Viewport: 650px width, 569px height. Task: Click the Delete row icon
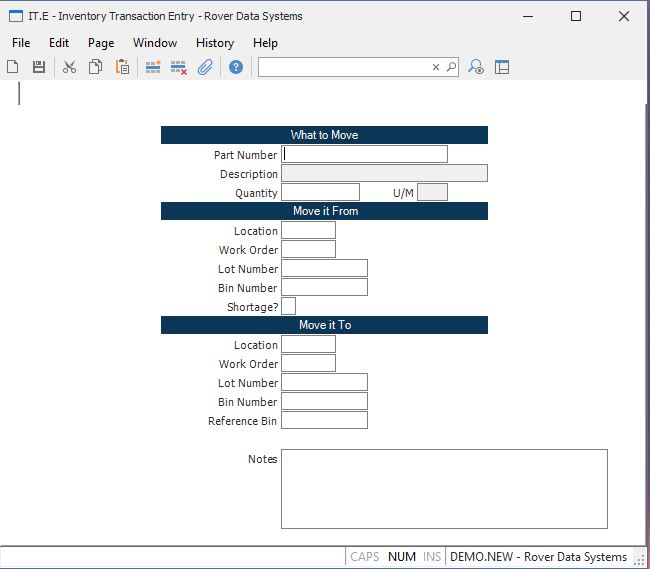(x=179, y=67)
